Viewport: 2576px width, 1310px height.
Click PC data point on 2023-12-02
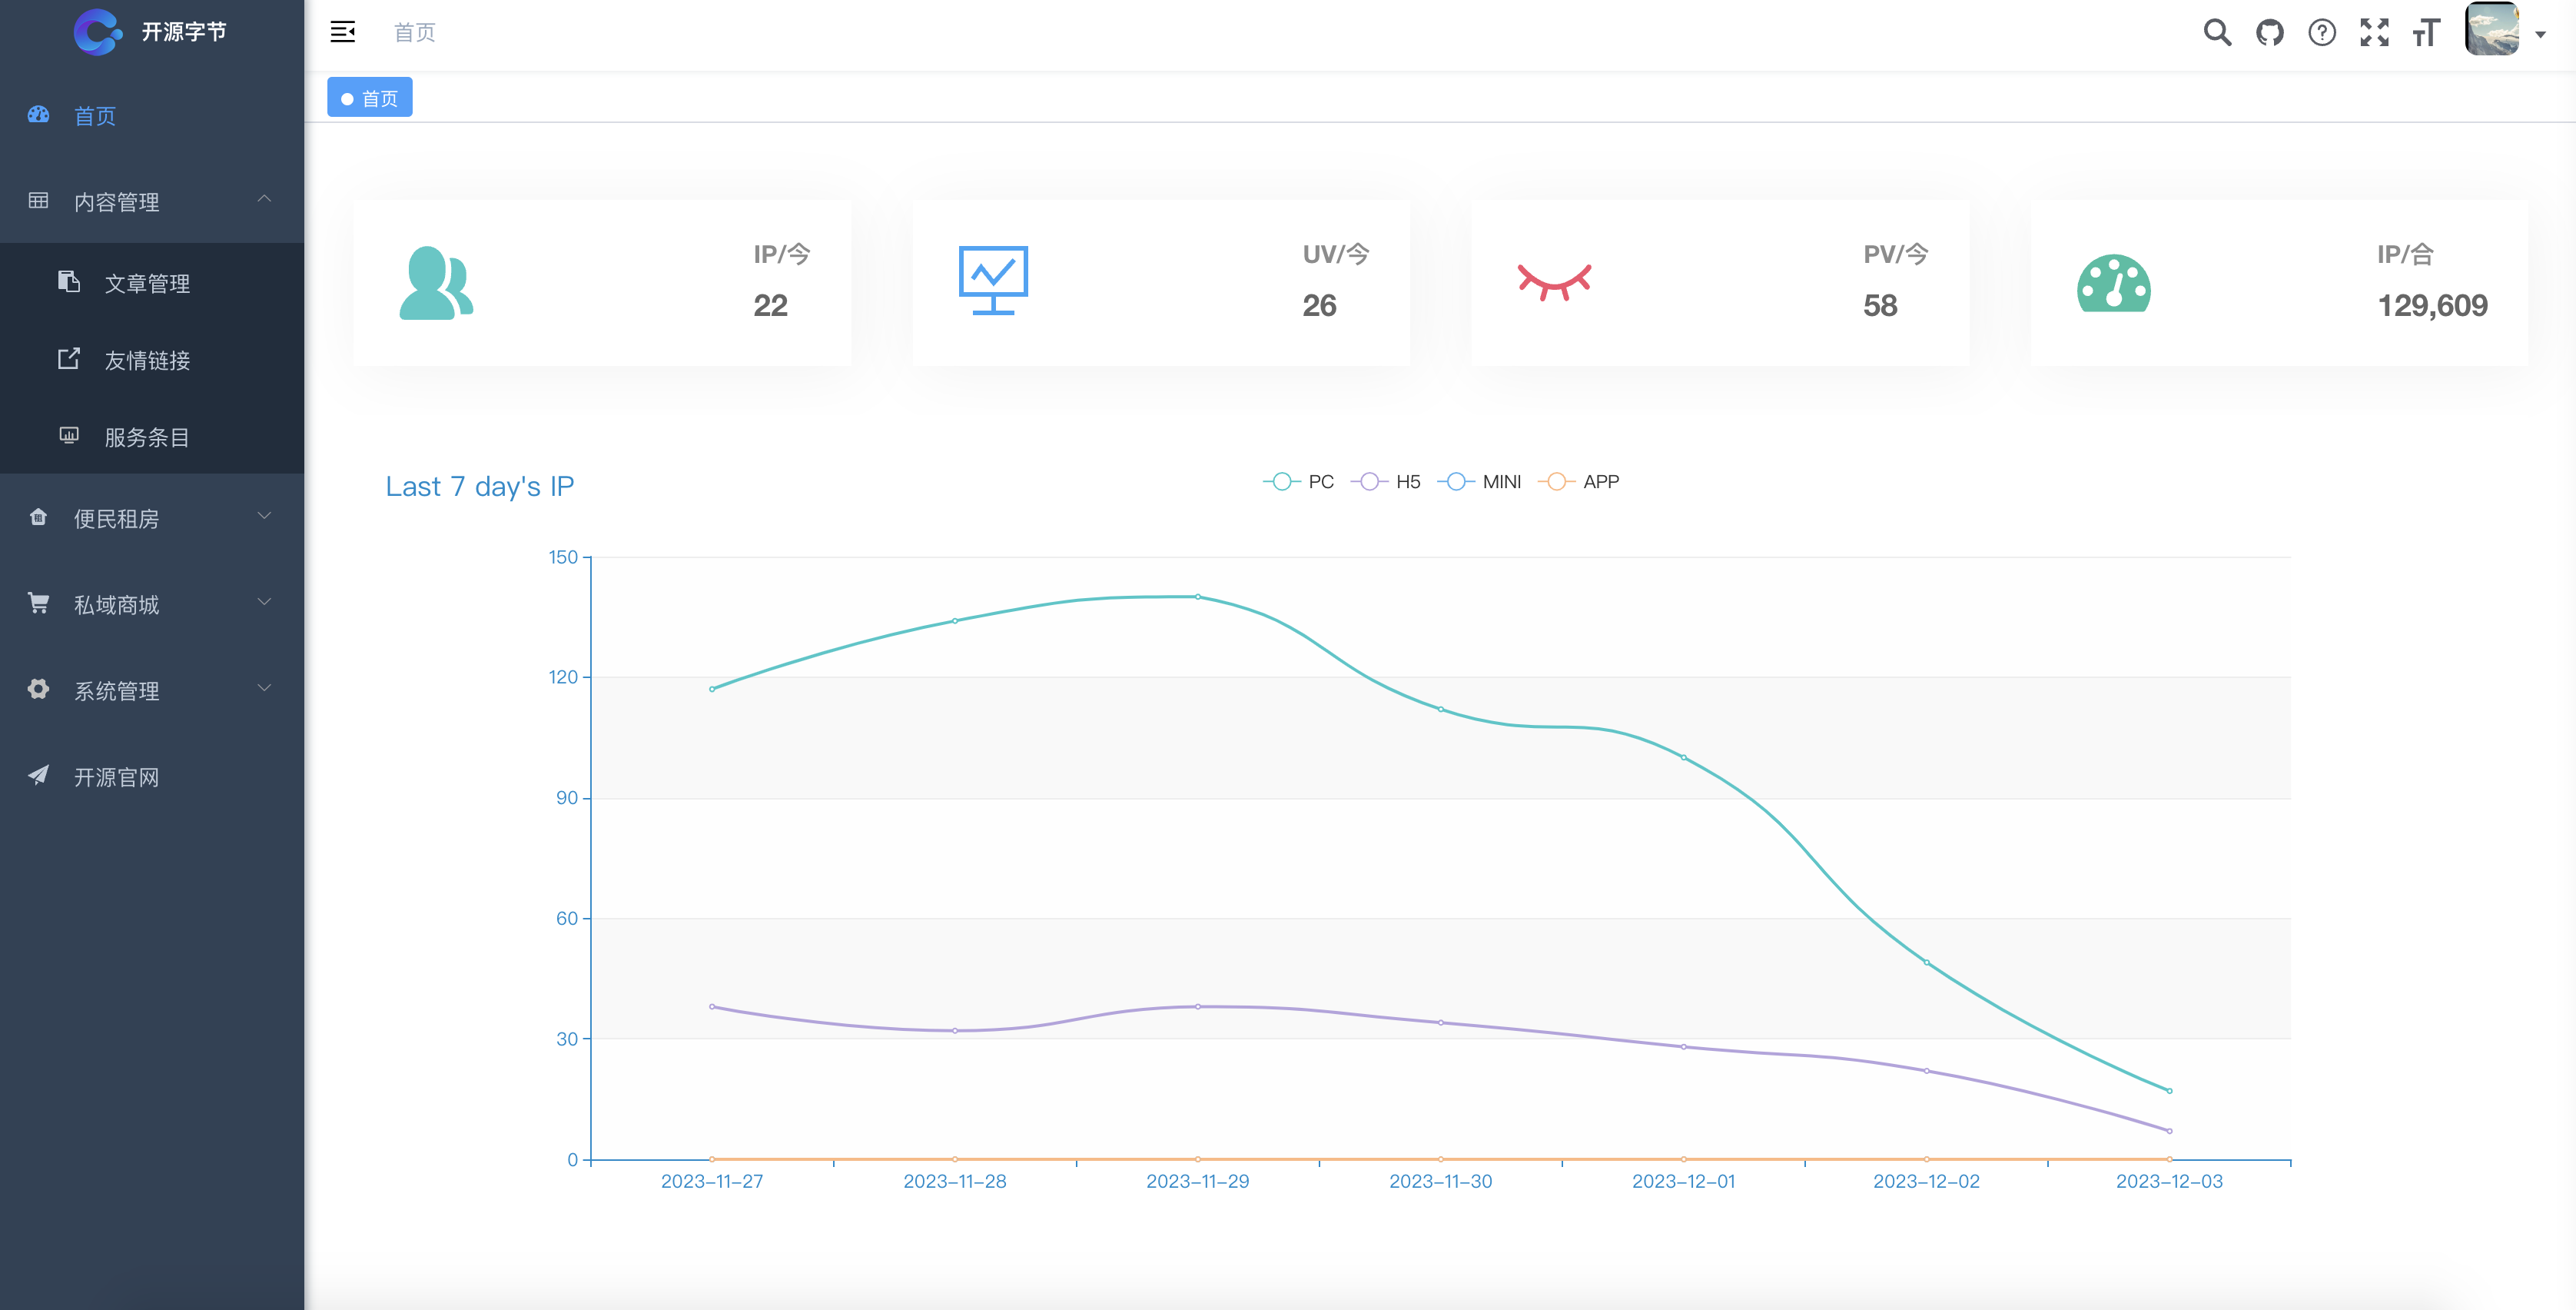1927,963
